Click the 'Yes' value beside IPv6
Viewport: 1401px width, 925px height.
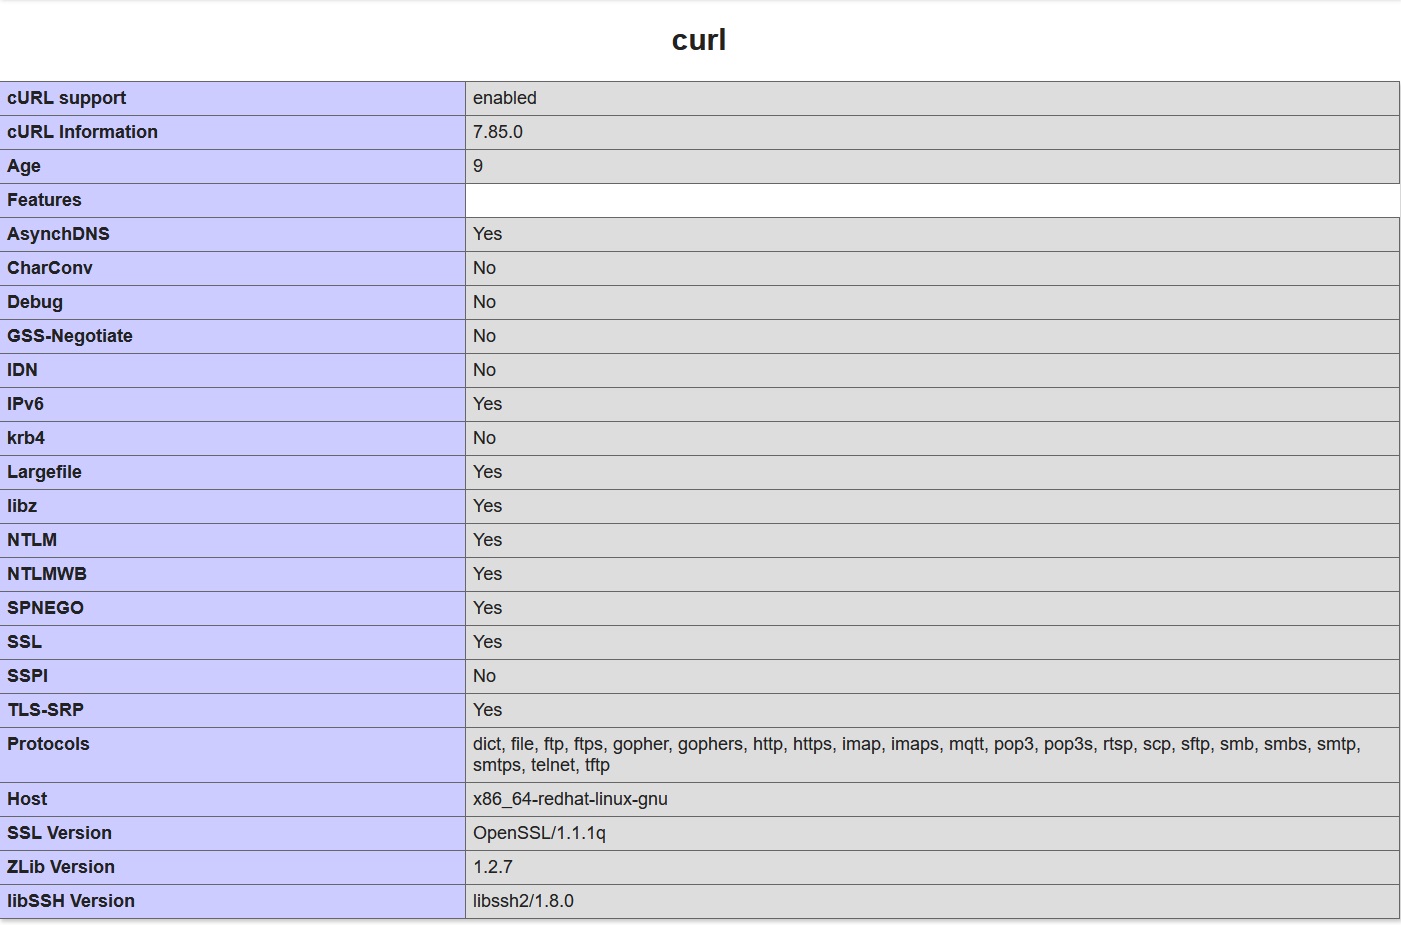point(487,404)
